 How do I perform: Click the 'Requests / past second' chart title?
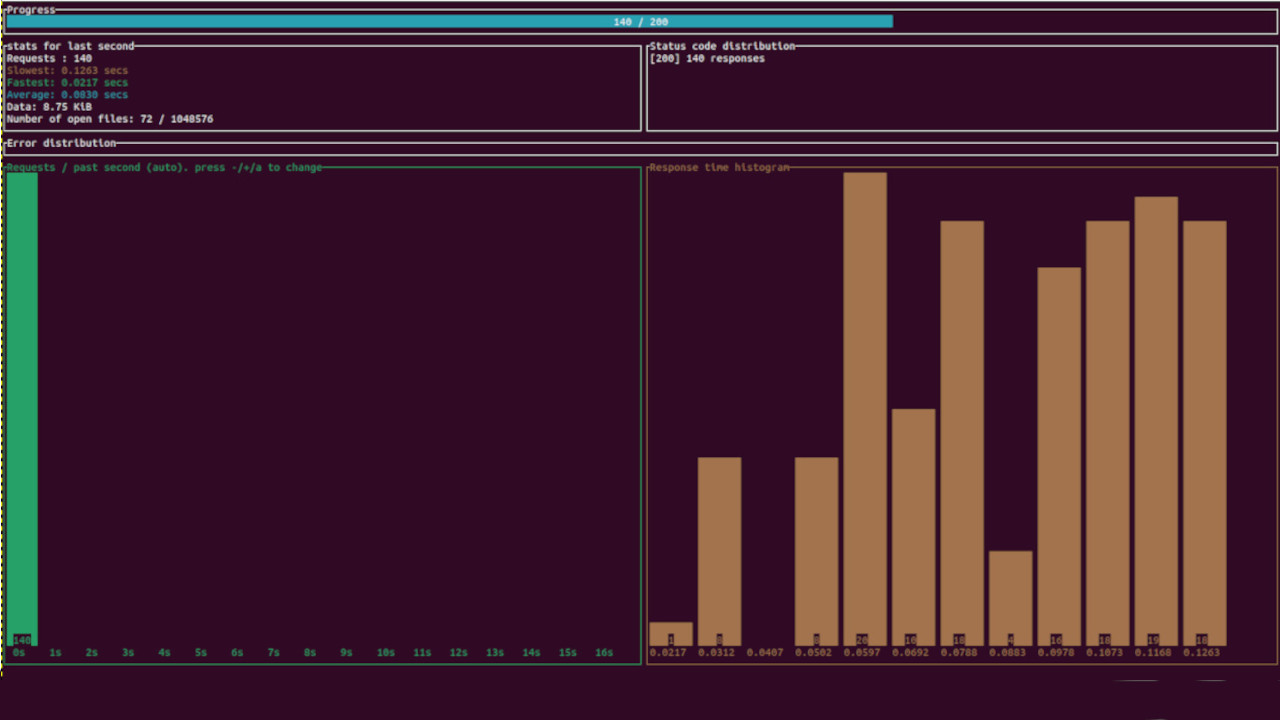(x=164, y=167)
